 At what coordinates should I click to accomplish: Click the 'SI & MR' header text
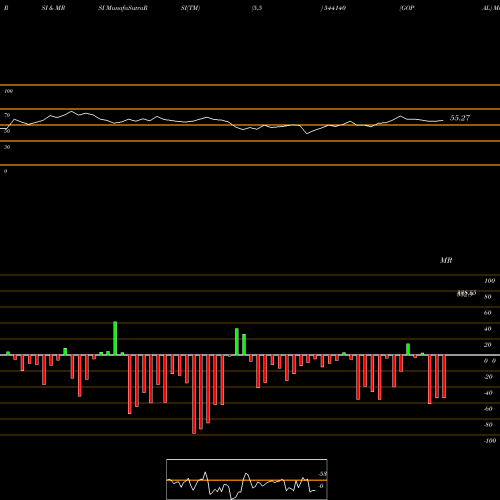53,8
